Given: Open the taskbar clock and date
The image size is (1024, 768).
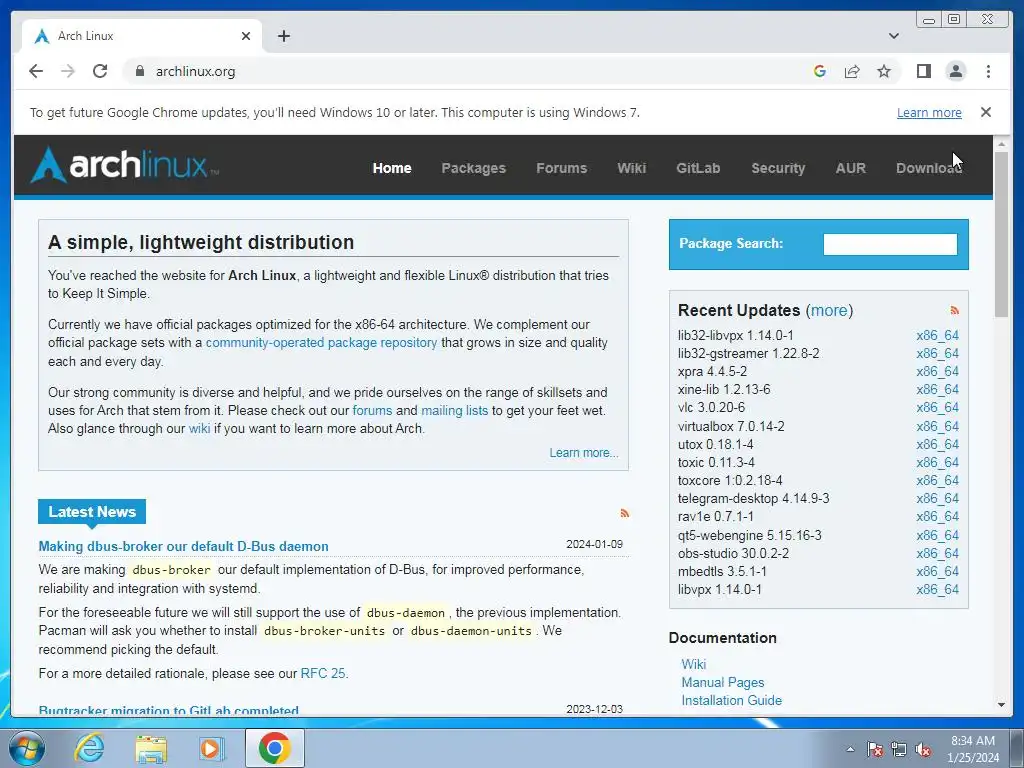Looking at the screenshot, I should (x=973, y=749).
